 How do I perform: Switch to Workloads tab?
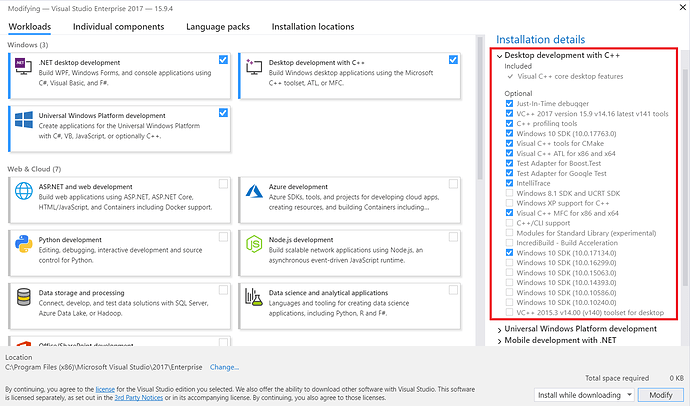[29, 27]
